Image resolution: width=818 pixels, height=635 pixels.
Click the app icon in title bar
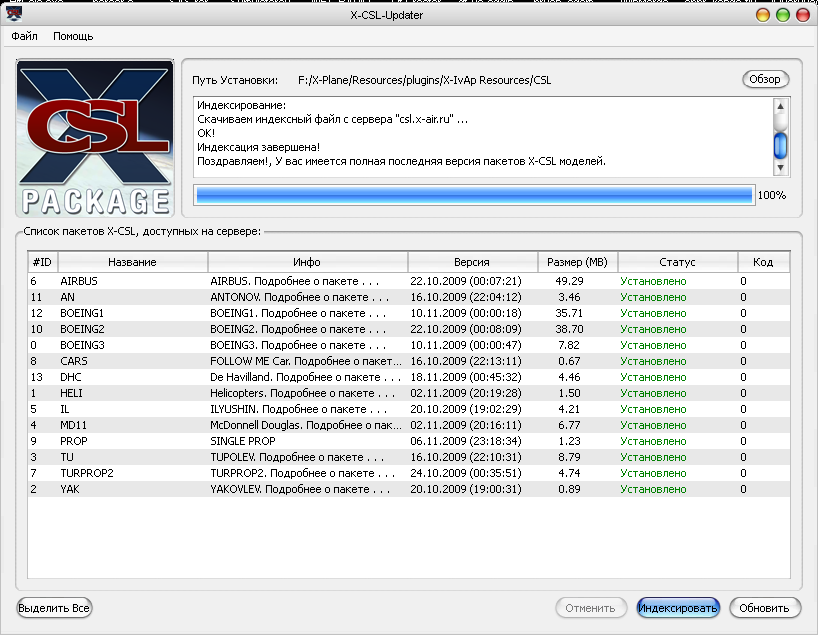coord(14,14)
